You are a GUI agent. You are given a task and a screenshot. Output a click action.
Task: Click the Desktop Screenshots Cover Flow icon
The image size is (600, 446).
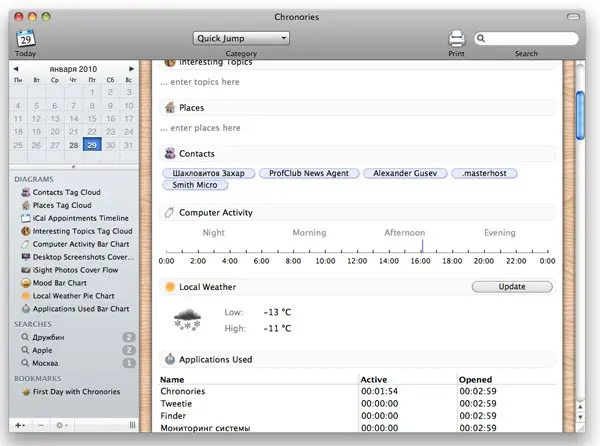[x=26, y=257]
